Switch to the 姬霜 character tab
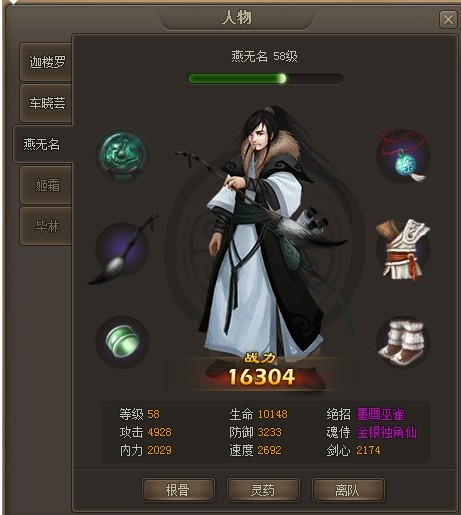This screenshot has height=515, width=461. coord(46,185)
